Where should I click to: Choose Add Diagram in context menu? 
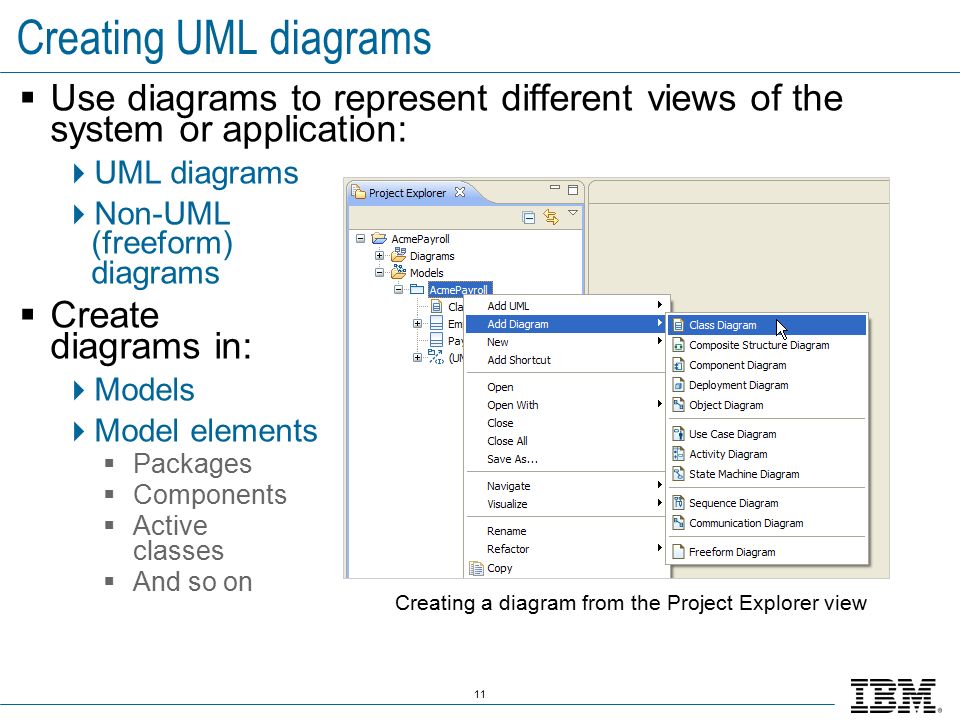click(x=566, y=324)
